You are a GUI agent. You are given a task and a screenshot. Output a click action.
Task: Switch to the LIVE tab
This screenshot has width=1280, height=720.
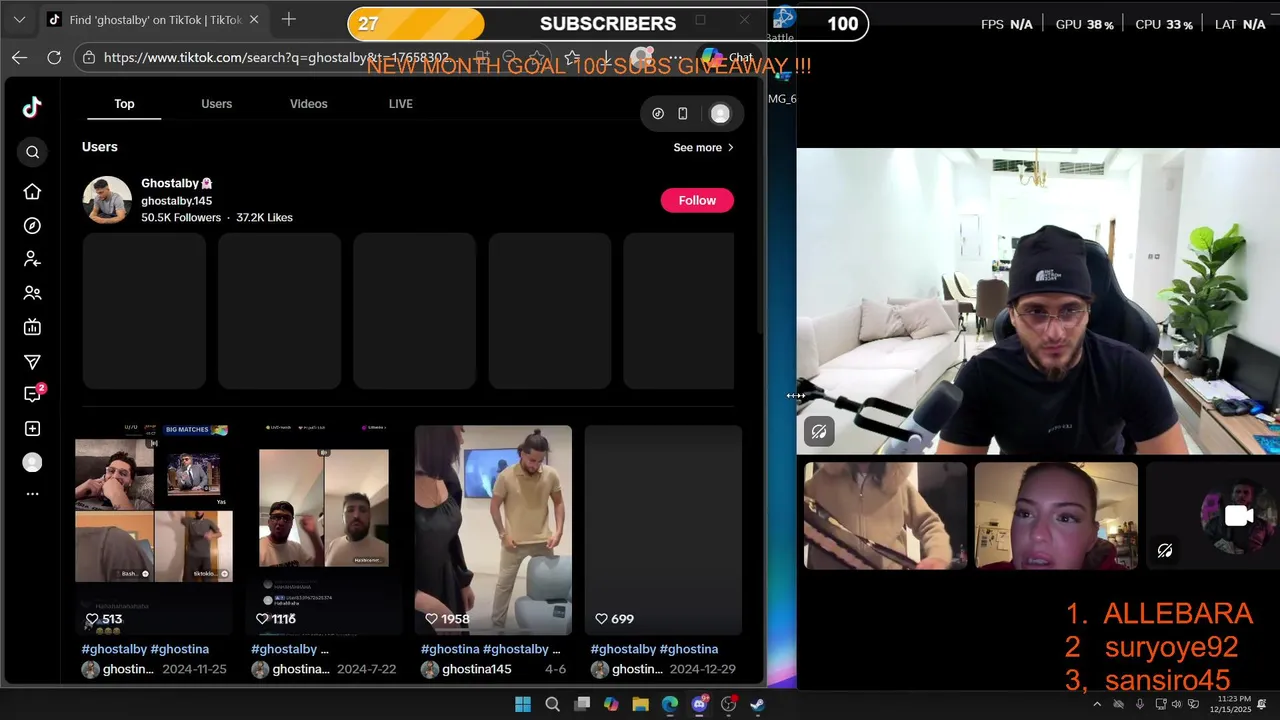click(x=401, y=104)
